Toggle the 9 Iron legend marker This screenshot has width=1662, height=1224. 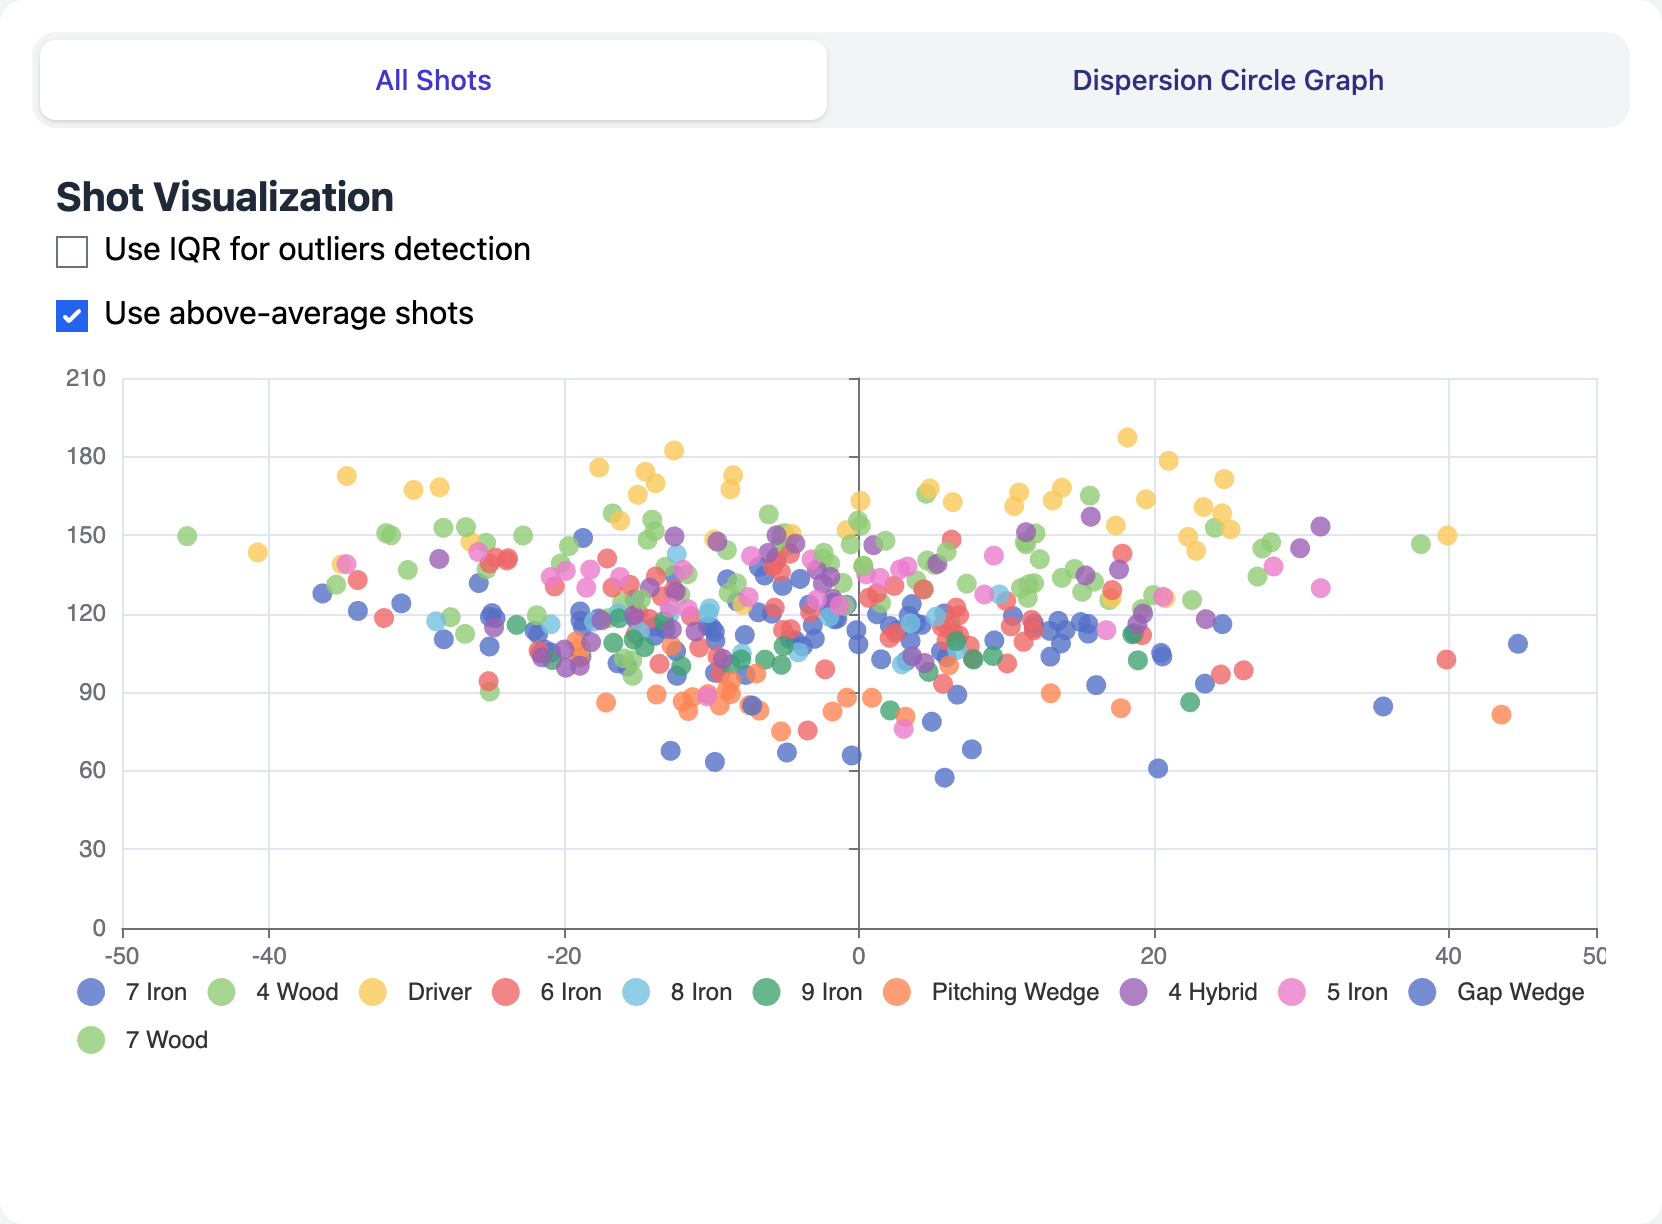pos(765,992)
